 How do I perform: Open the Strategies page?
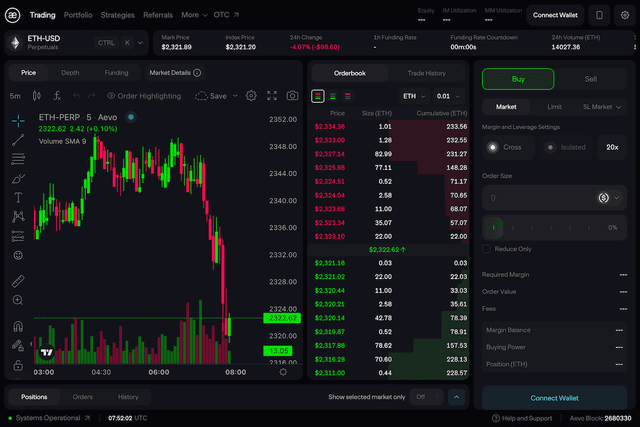coord(118,15)
